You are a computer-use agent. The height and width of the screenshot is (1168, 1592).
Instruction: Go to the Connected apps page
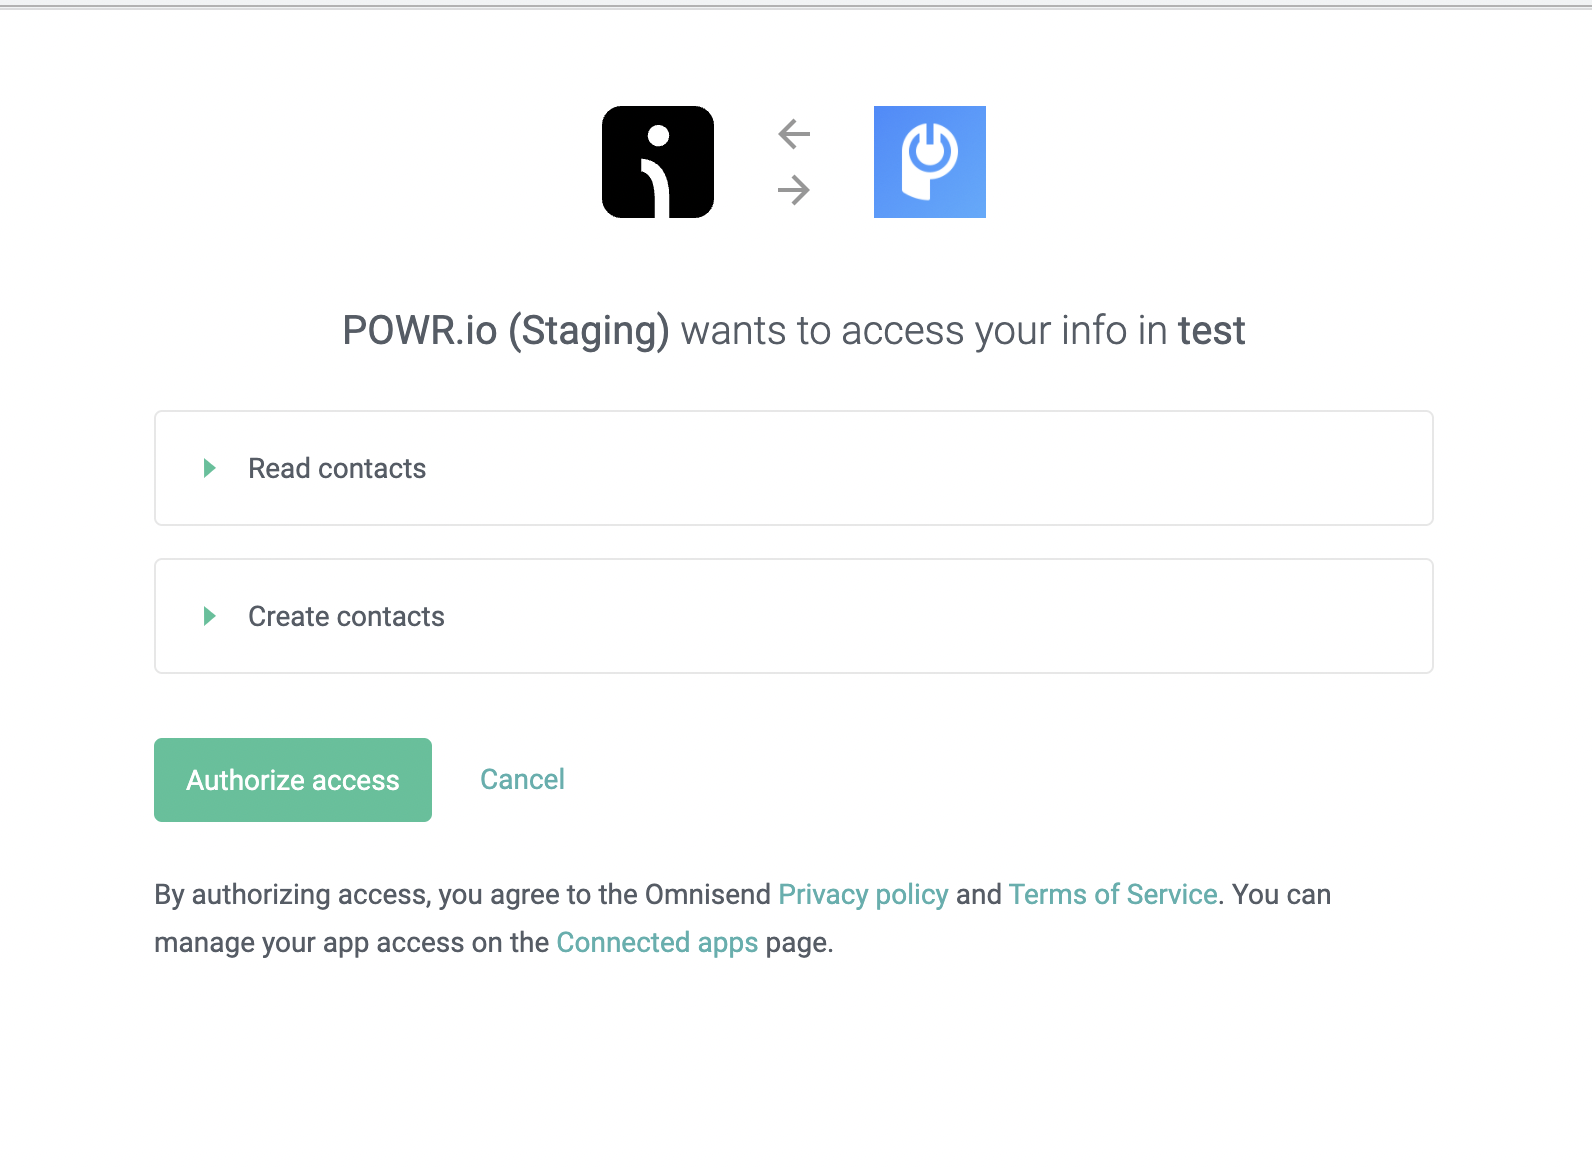pyautogui.click(x=657, y=942)
